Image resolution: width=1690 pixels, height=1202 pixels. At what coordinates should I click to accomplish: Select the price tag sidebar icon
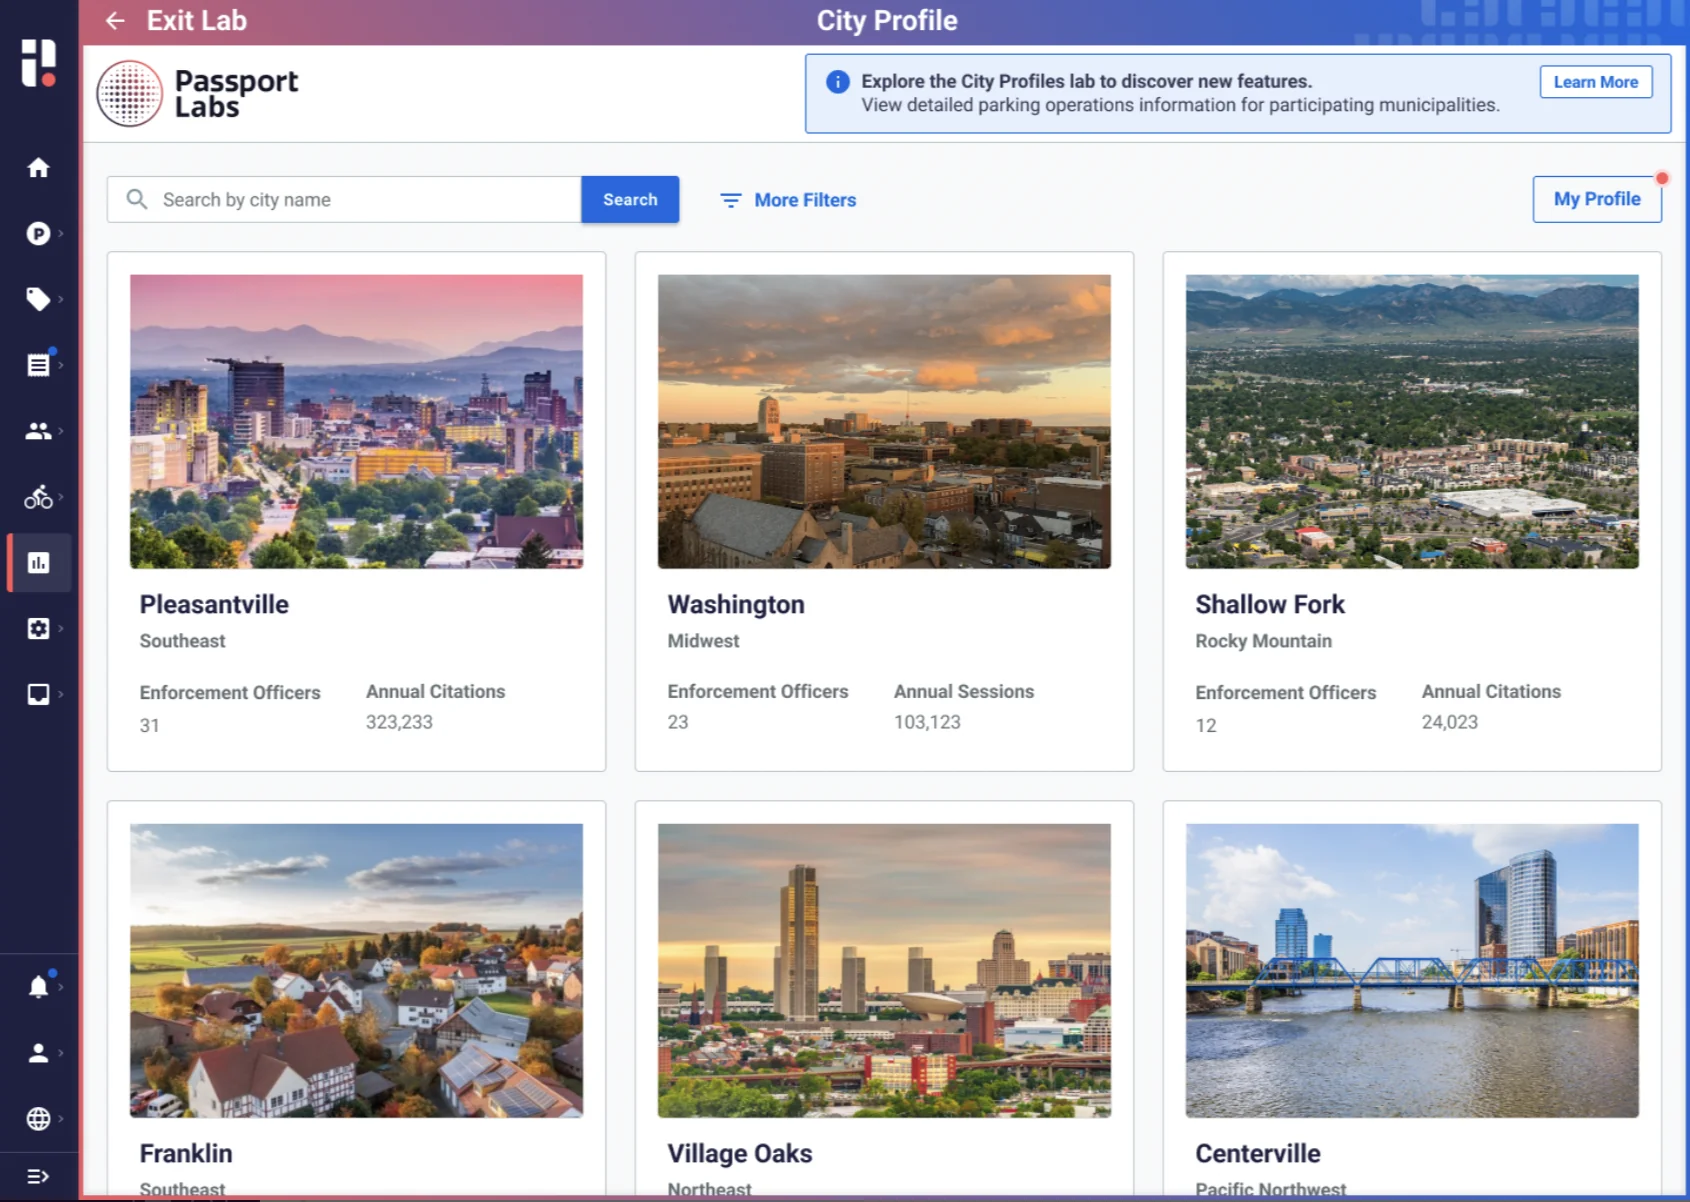[38, 299]
